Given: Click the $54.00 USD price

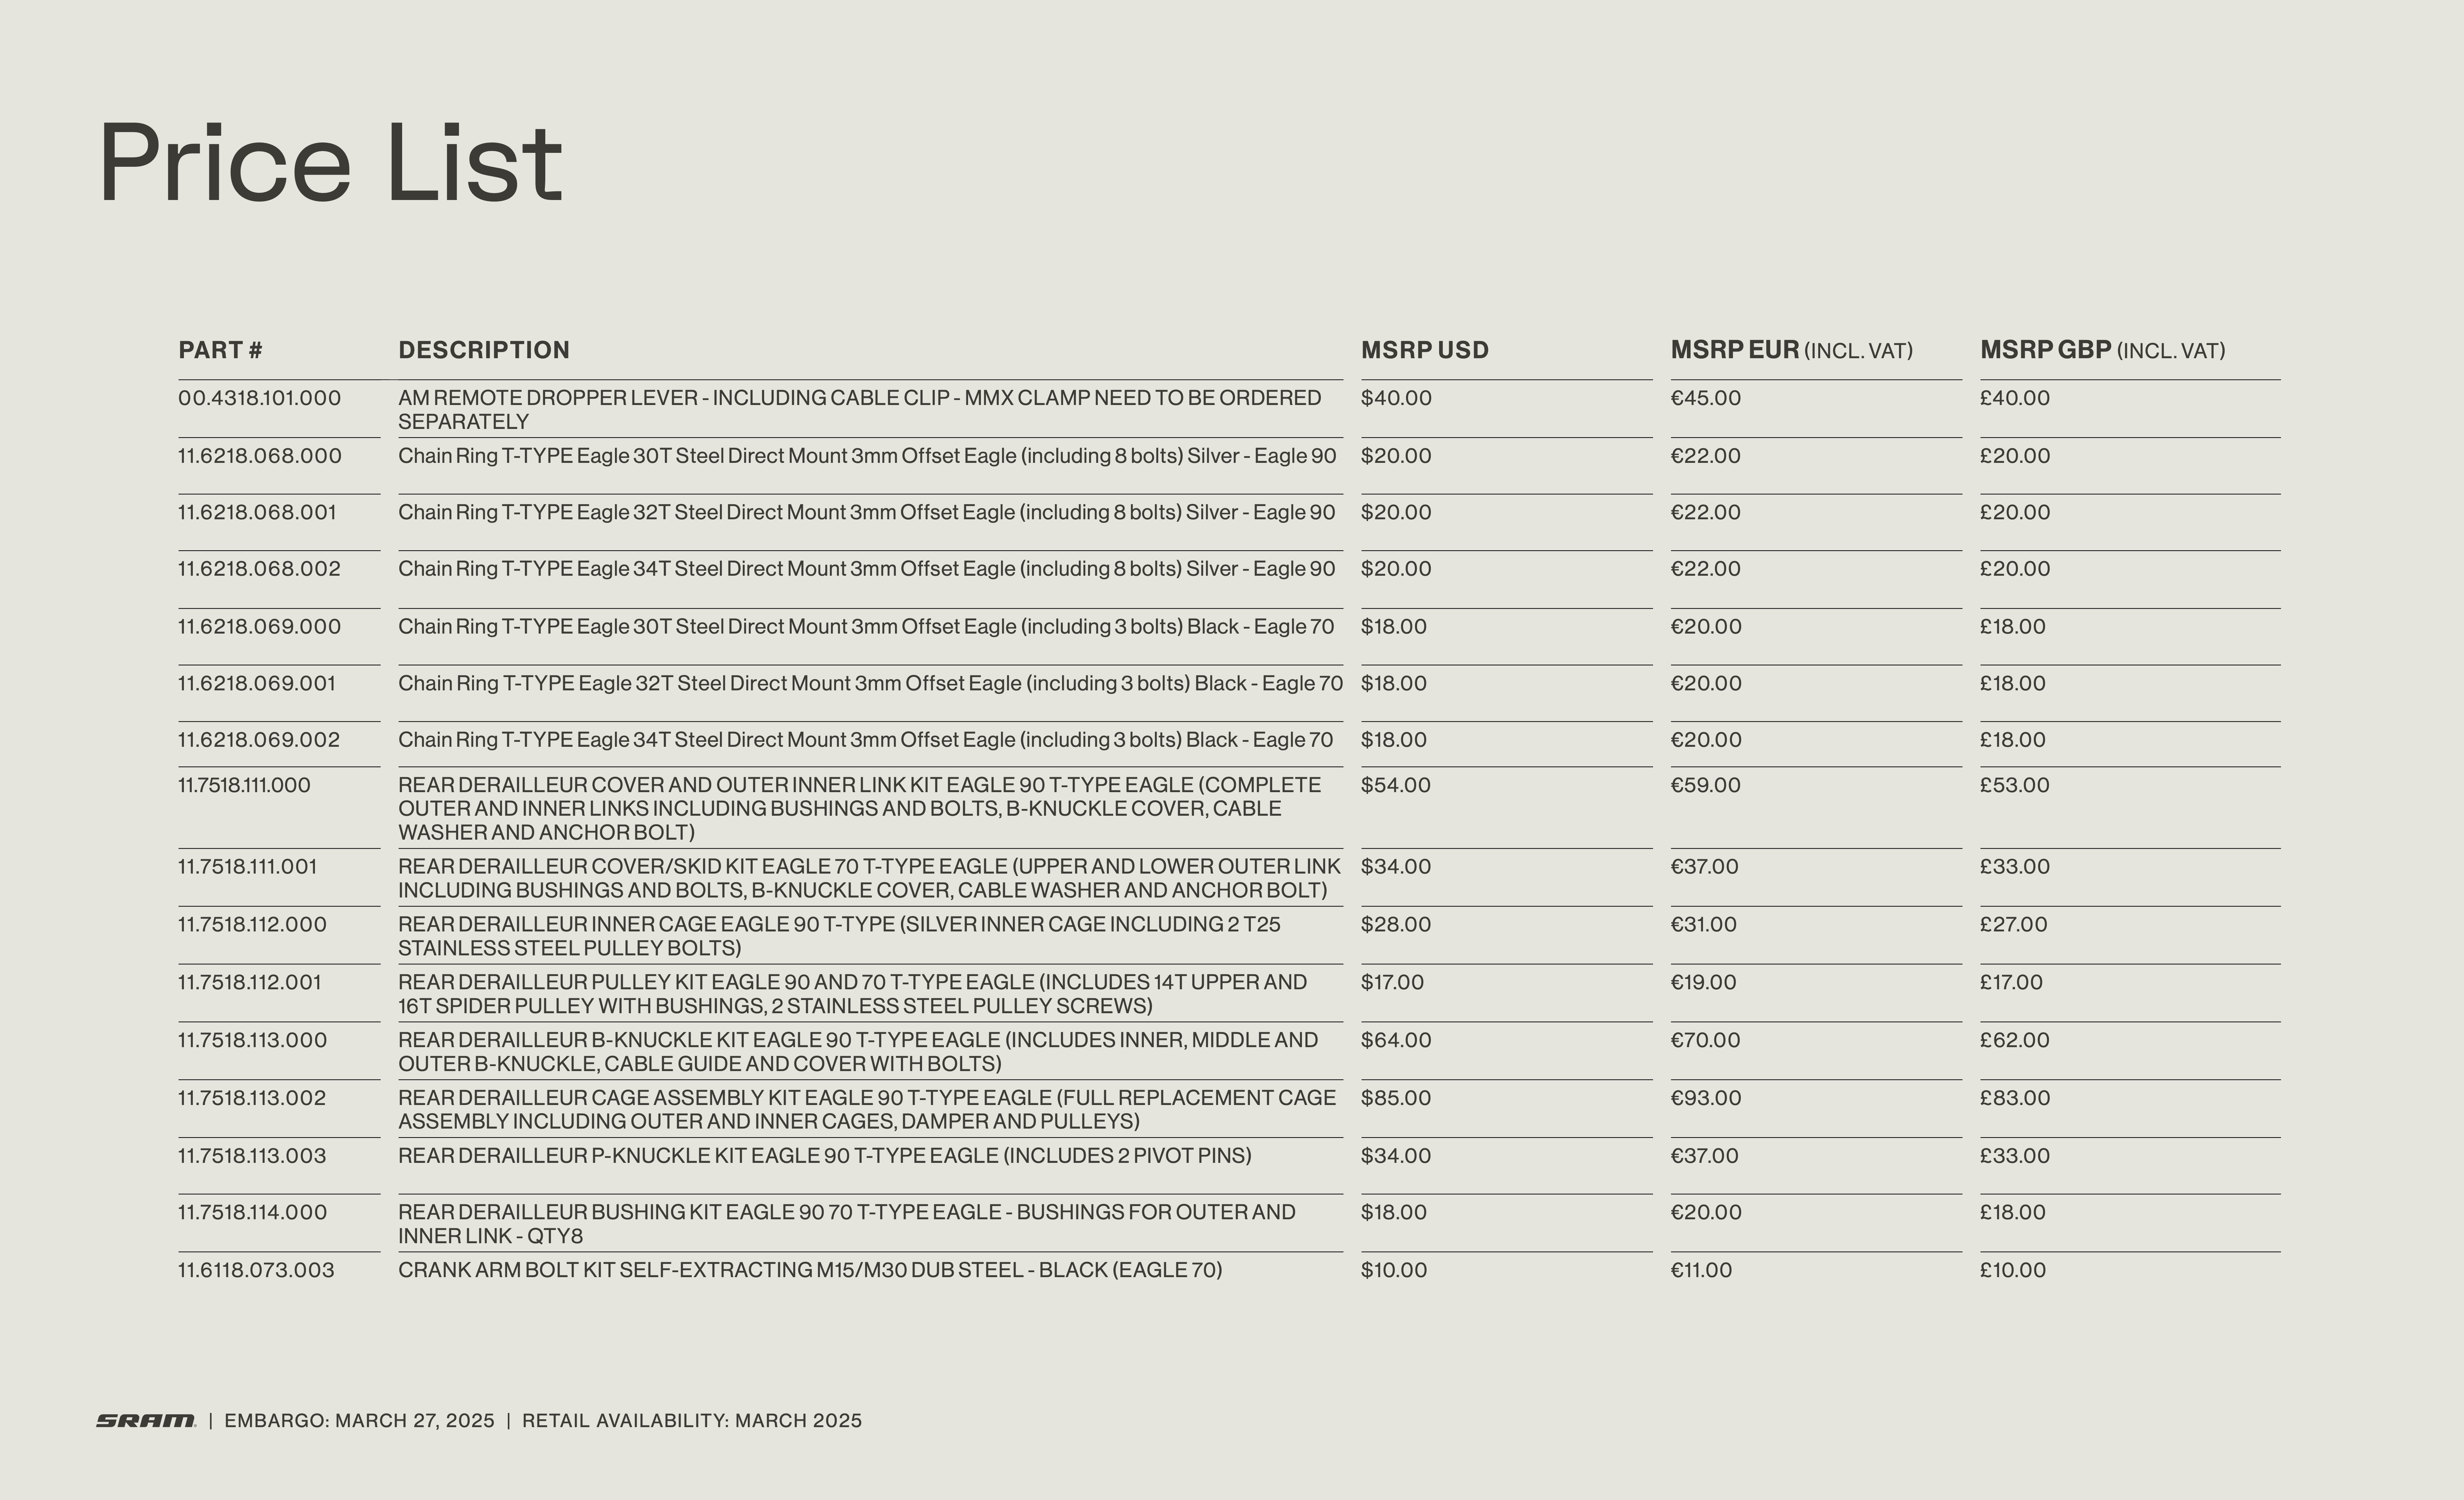Looking at the screenshot, I should [x=1396, y=785].
